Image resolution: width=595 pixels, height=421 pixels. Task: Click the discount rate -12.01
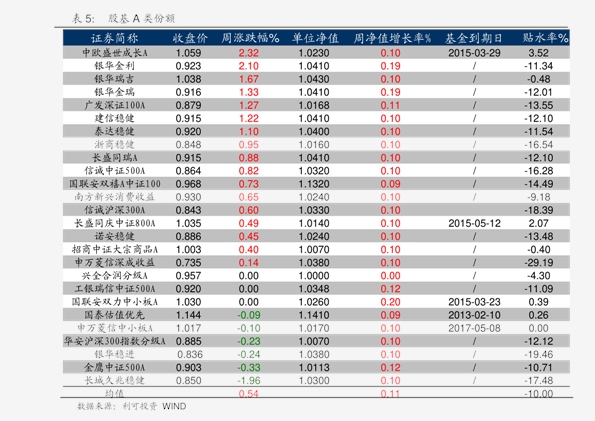[x=538, y=92]
